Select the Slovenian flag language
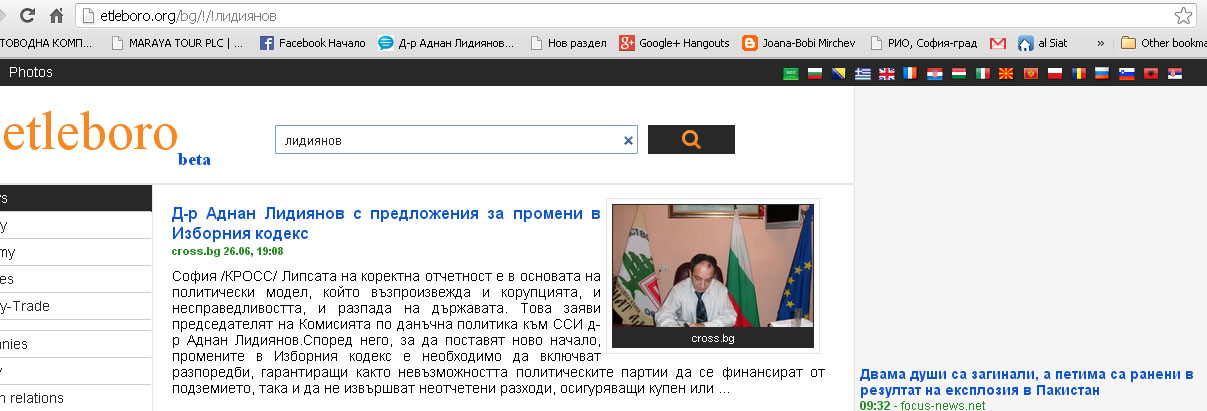 coord(1127,73)
